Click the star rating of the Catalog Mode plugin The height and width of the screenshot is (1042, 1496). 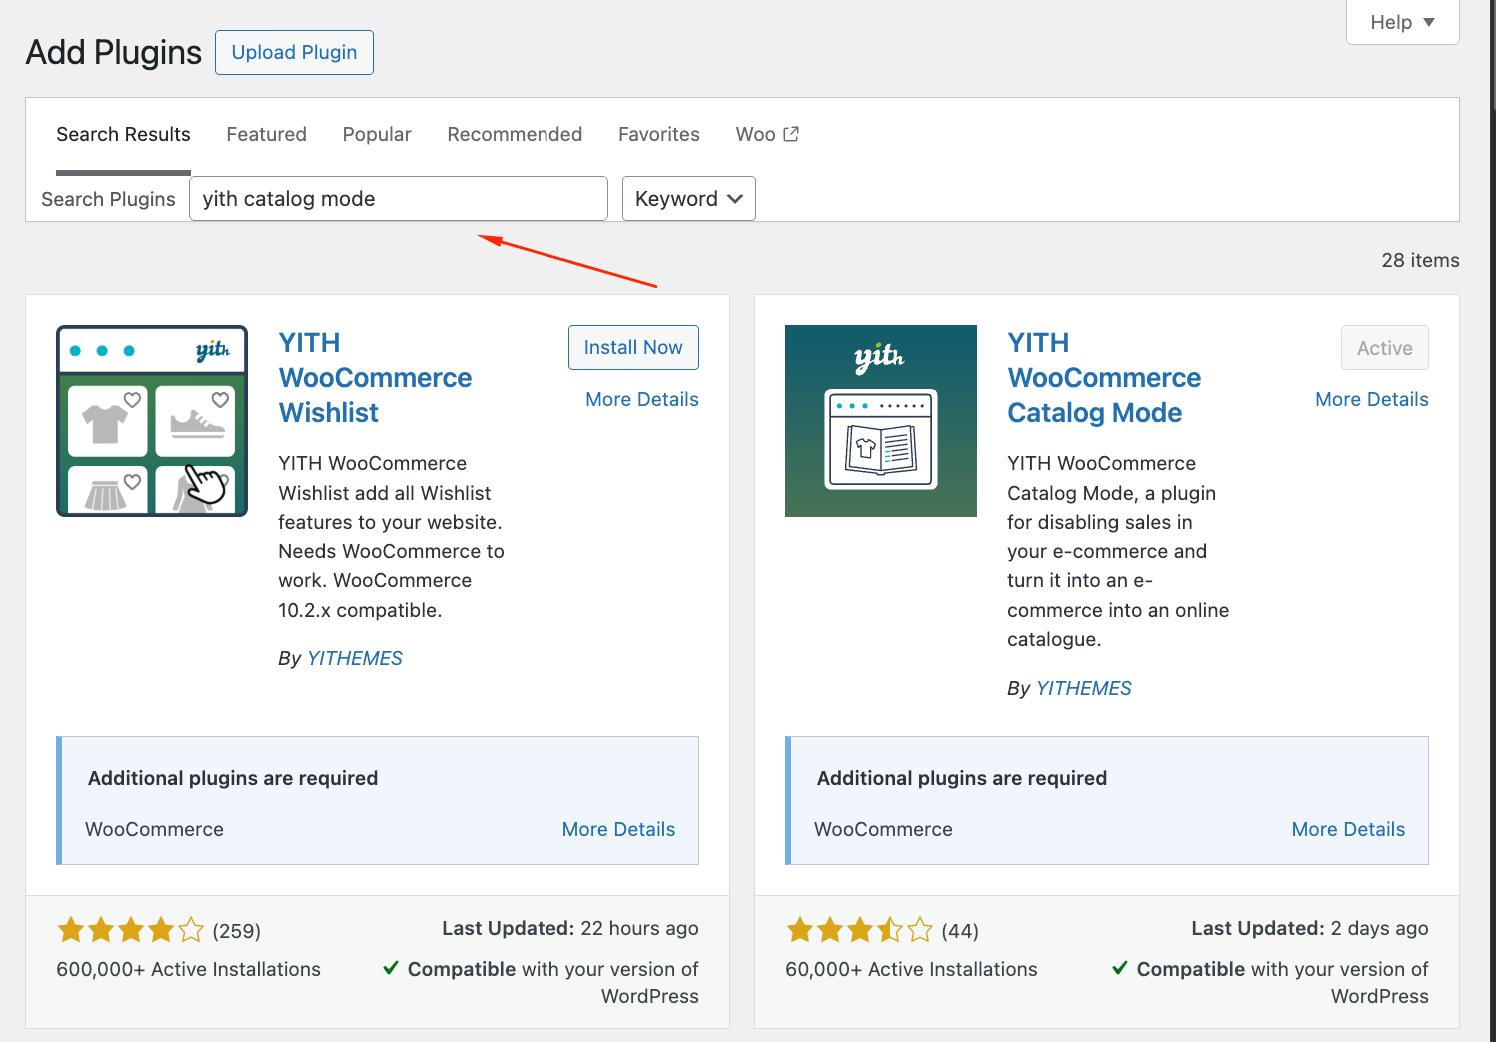859,931
